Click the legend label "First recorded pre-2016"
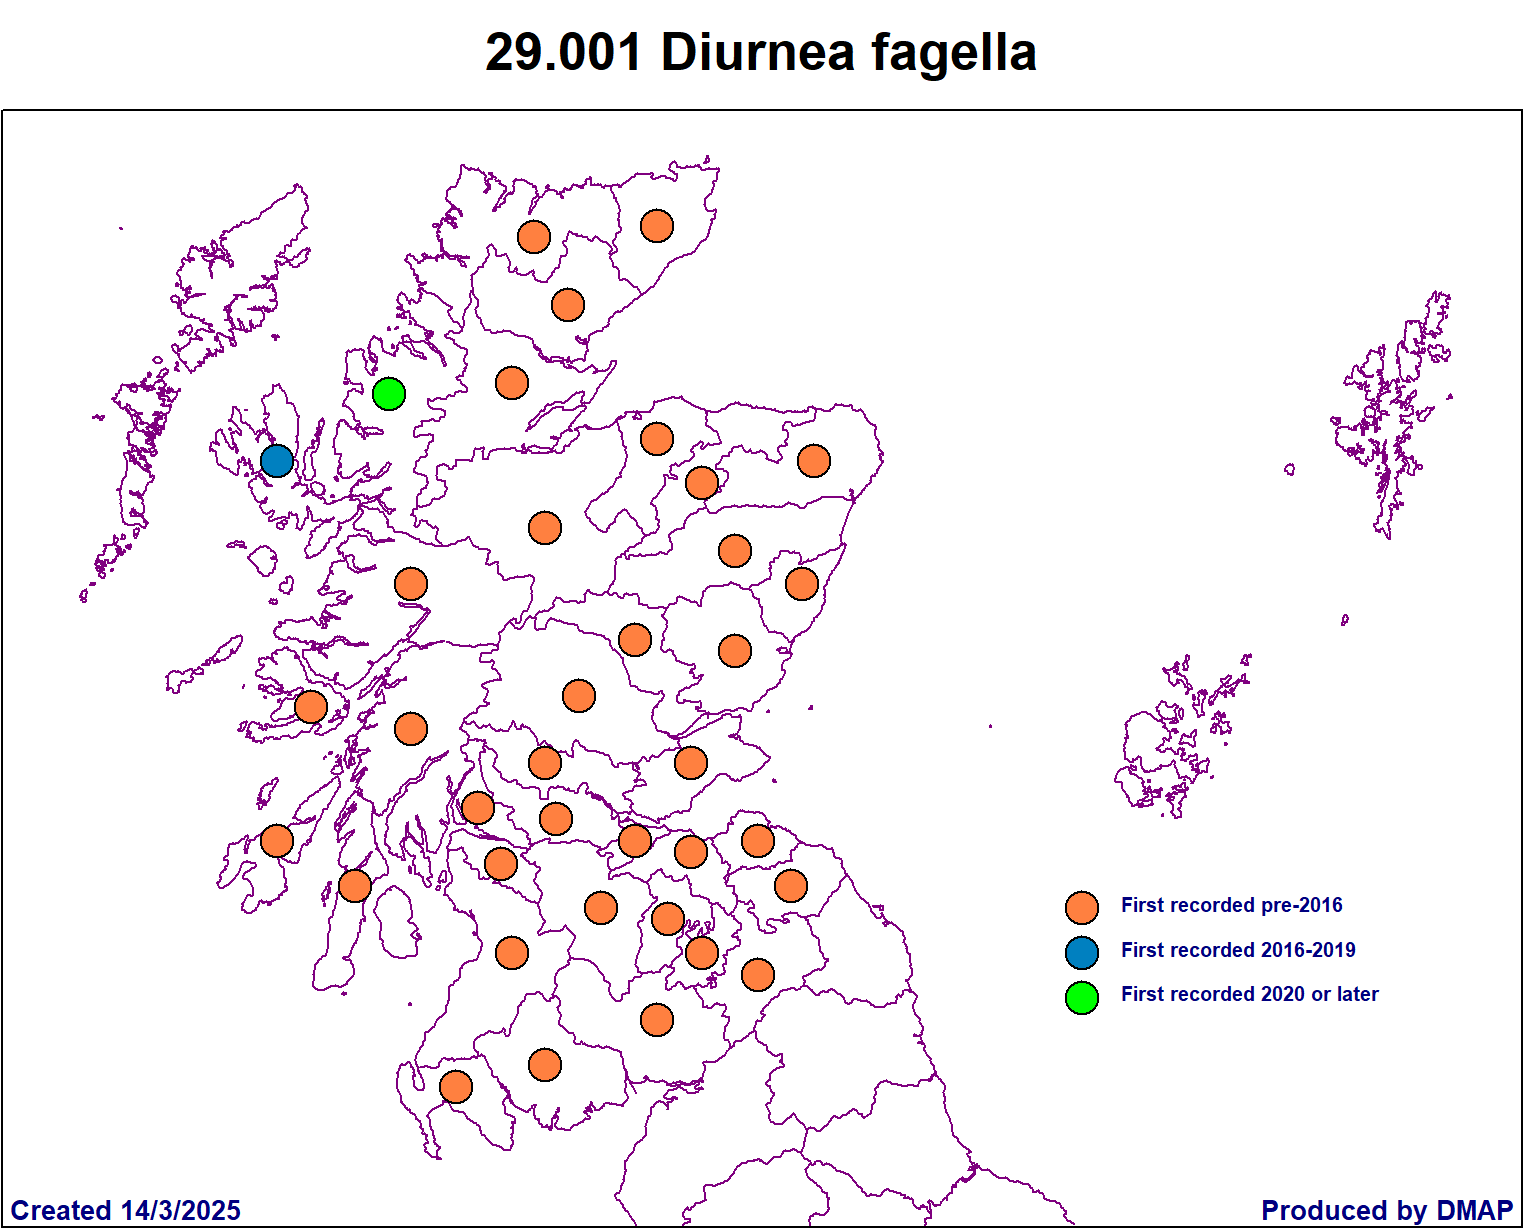This screenshot has height=1230, width=1526. tap(1231, 905)
